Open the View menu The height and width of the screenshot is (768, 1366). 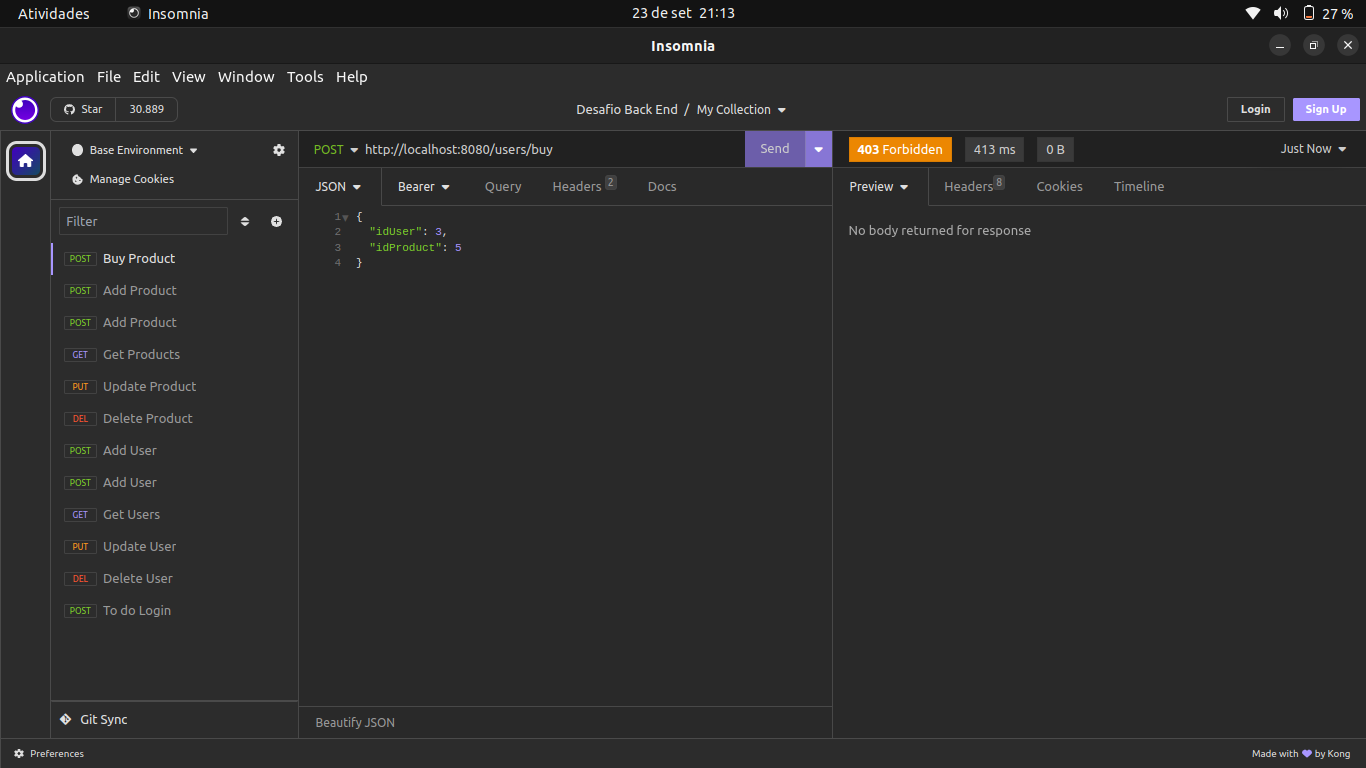[x=188, y=77]
